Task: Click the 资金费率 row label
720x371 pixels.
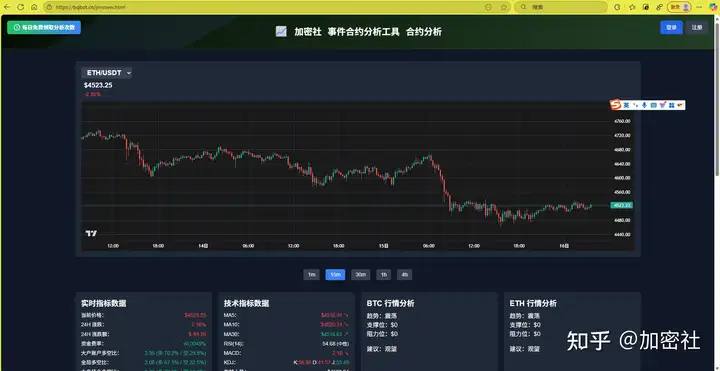Action: point(93,343)
